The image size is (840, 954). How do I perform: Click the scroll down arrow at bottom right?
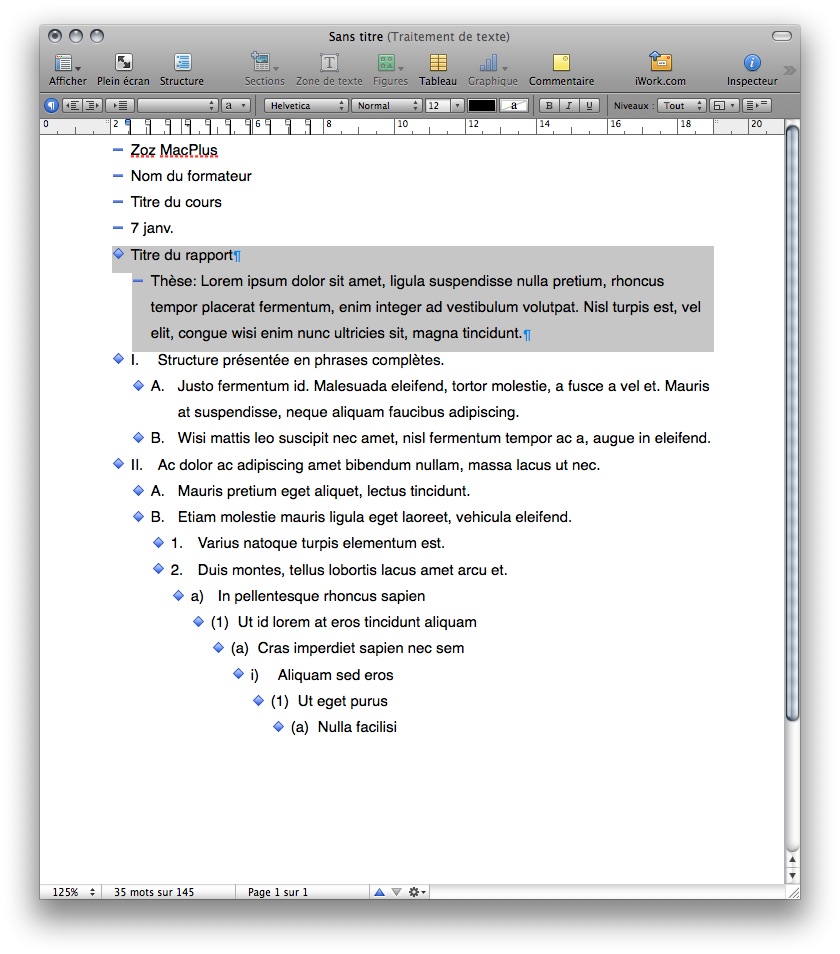point(792,876)
